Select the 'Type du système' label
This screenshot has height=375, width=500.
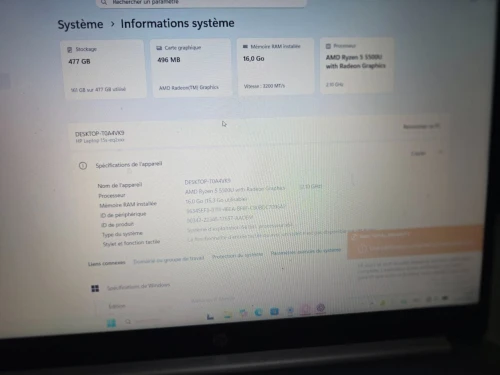point(122,234)
